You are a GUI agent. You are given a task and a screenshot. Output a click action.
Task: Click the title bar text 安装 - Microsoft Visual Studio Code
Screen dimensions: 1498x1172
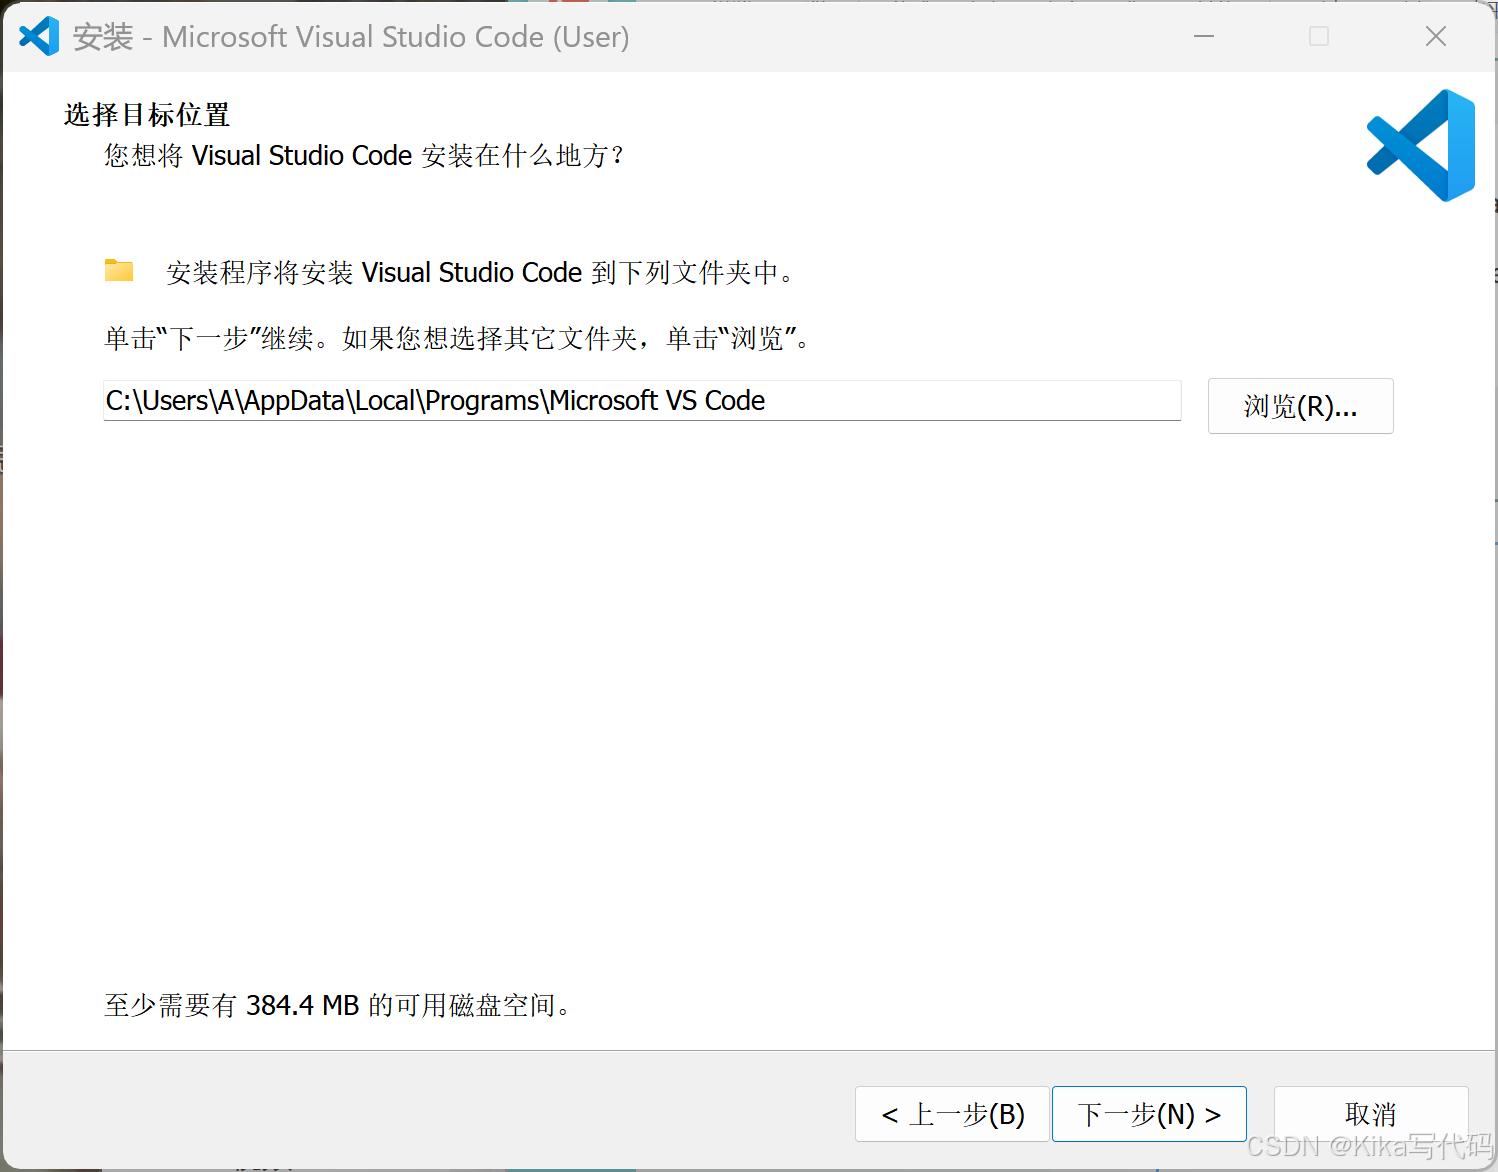[x=350, y=36]
